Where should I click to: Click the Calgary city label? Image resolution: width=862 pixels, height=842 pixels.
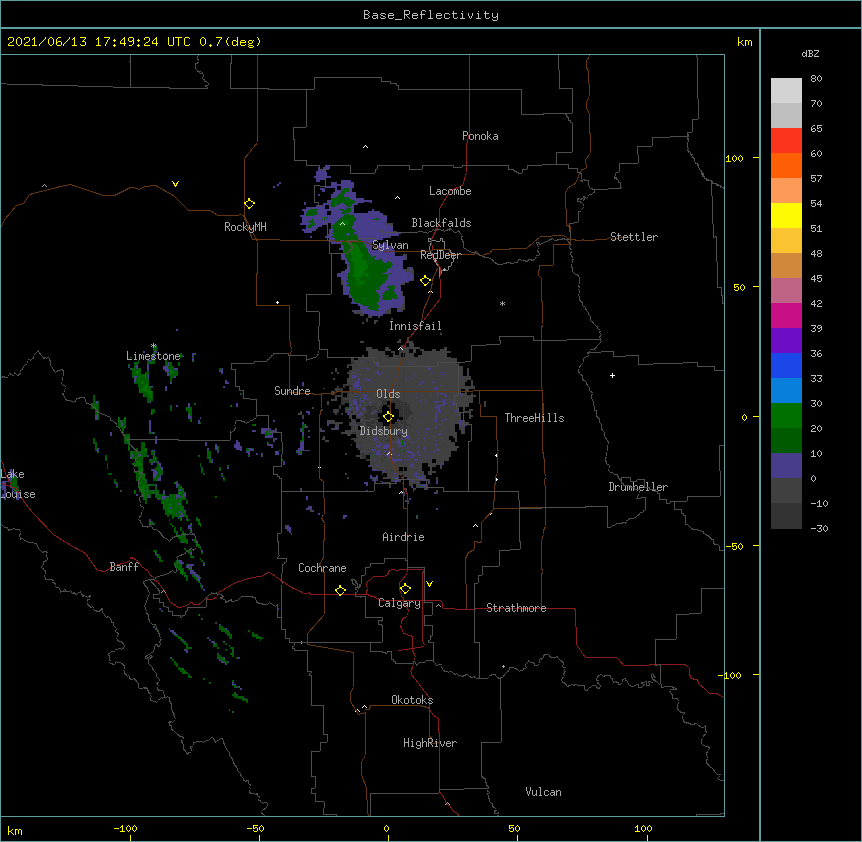(399, 603)
